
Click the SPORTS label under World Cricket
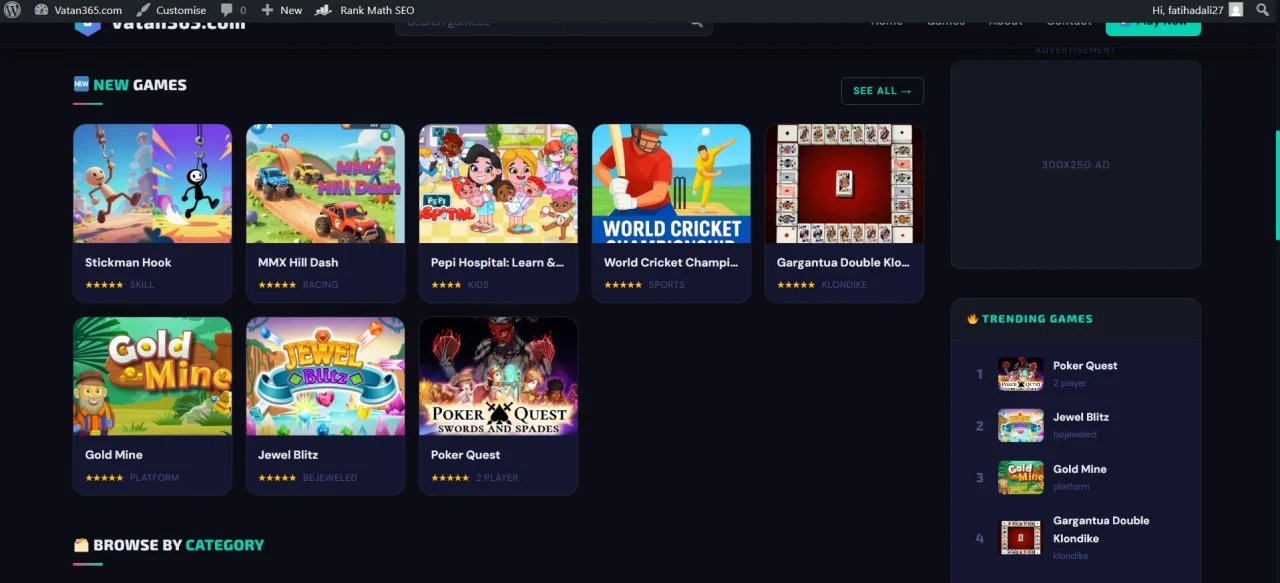point(667,285)
